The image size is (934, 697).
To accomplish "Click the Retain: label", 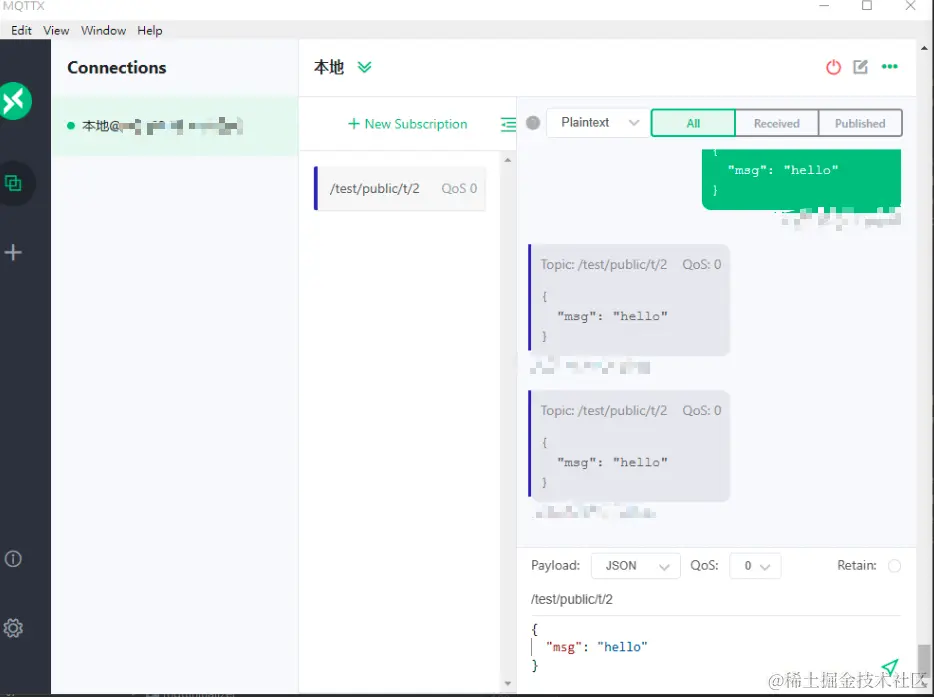I will tap(857, 565).
